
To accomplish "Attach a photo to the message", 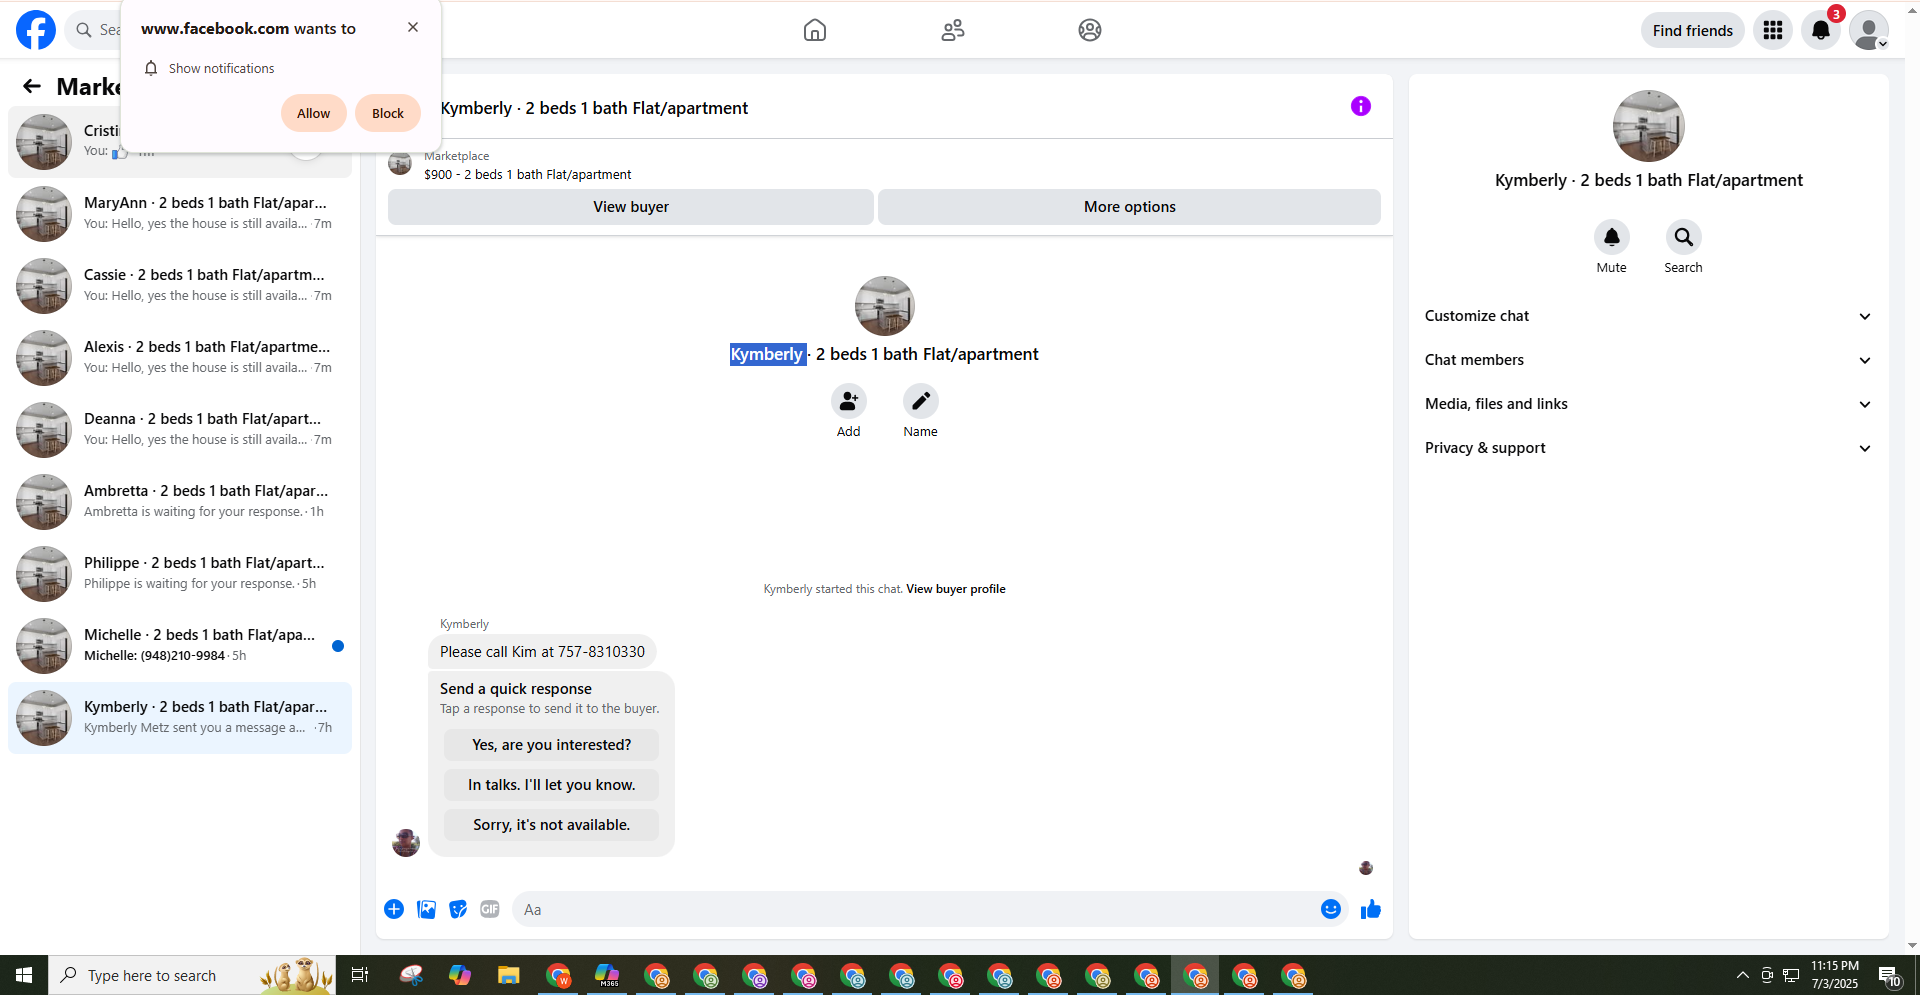I will [x=426, y=909].
